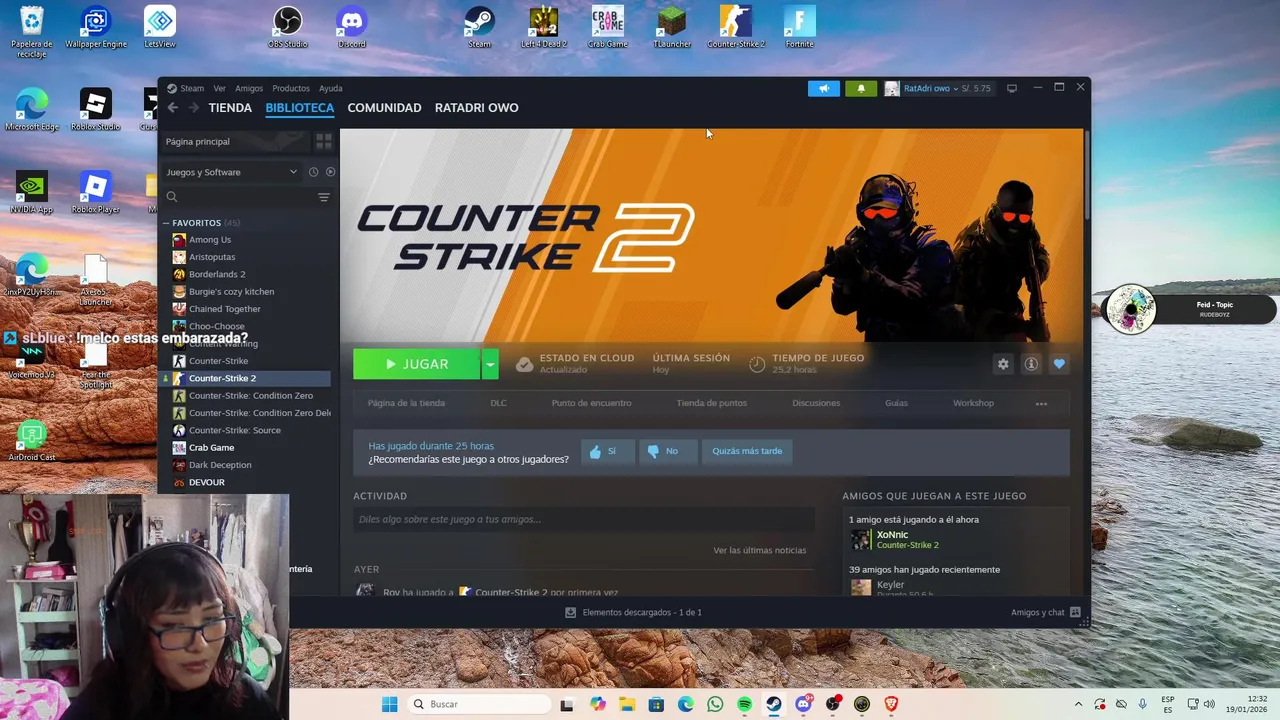
Task: Go back with the navigation arrow
Action: point(173,108)
